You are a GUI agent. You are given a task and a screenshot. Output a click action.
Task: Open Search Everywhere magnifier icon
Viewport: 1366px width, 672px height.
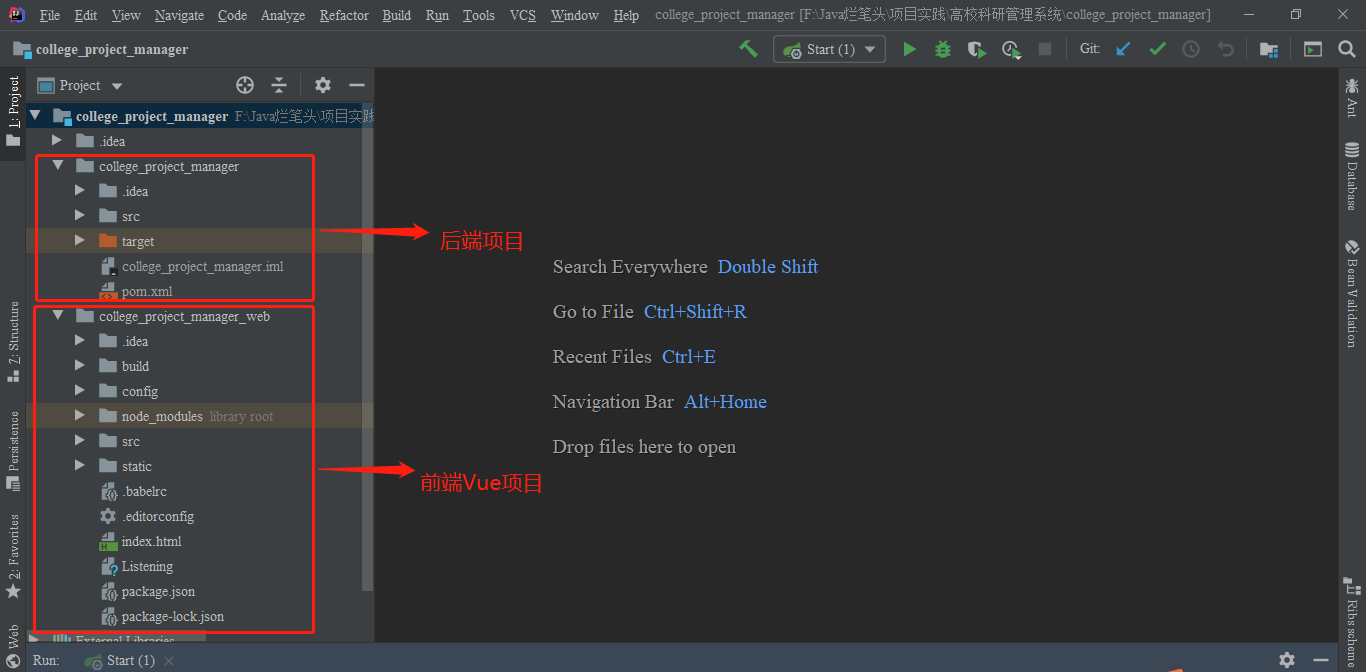click(1346, 49)
